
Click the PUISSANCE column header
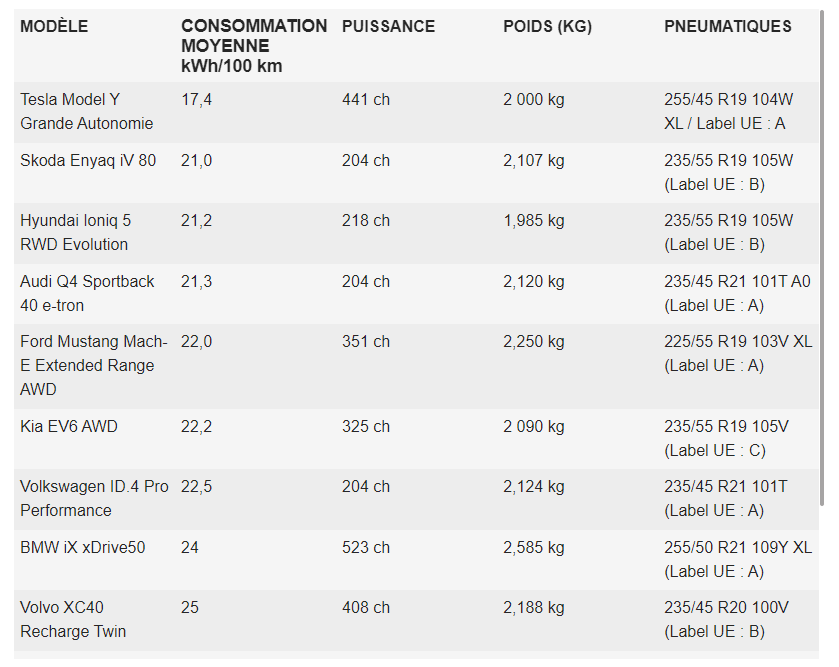388,26
